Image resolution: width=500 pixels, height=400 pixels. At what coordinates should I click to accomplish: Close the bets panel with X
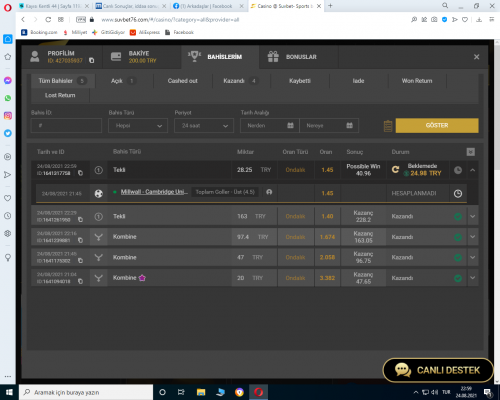(476, 57)
